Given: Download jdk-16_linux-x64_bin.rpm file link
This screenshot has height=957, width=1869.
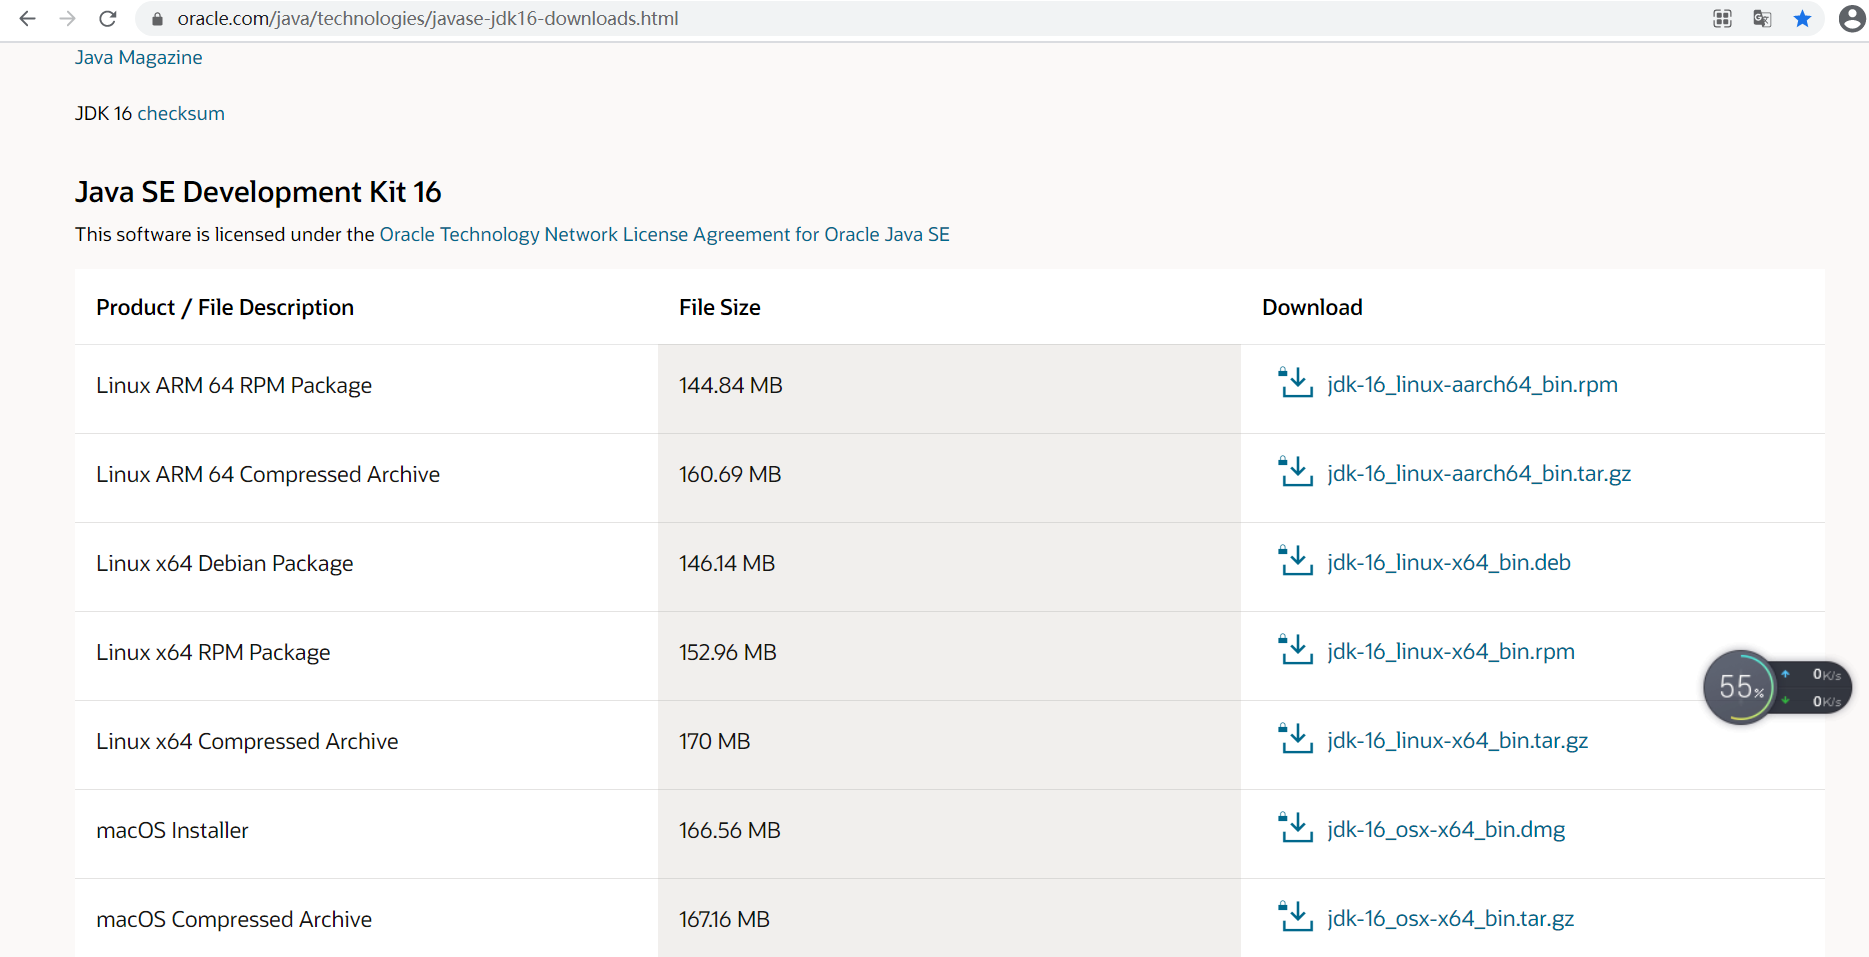Looking at the screenshot, I should [1451, 651].
